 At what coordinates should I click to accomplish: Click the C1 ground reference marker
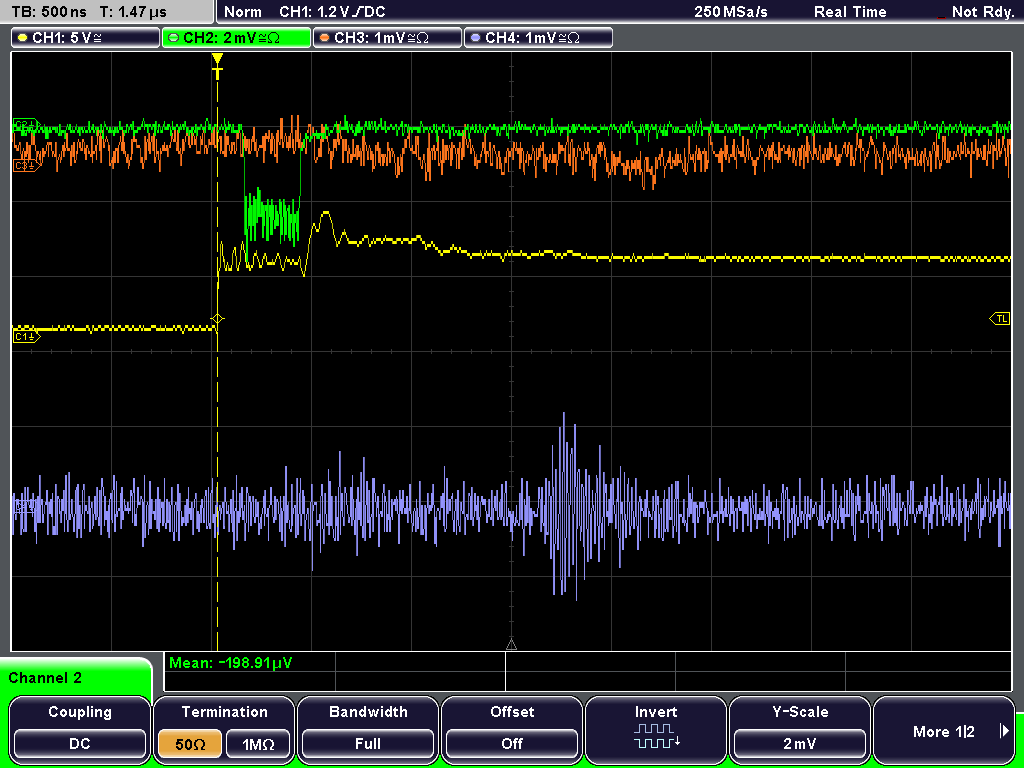(x=27, y=336)
